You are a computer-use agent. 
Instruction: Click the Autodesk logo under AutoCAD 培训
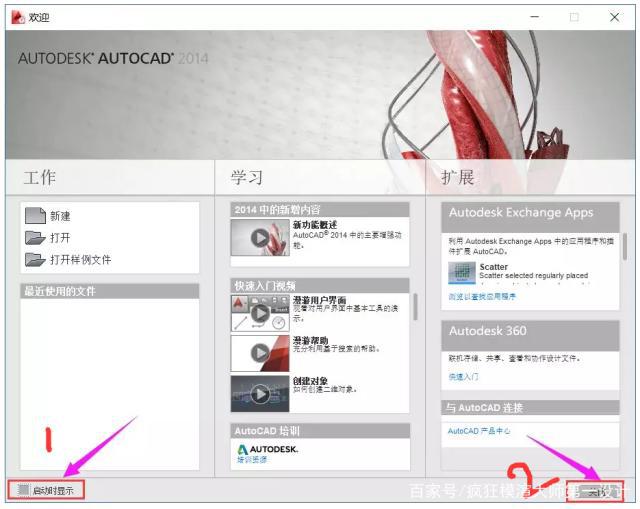268,449
